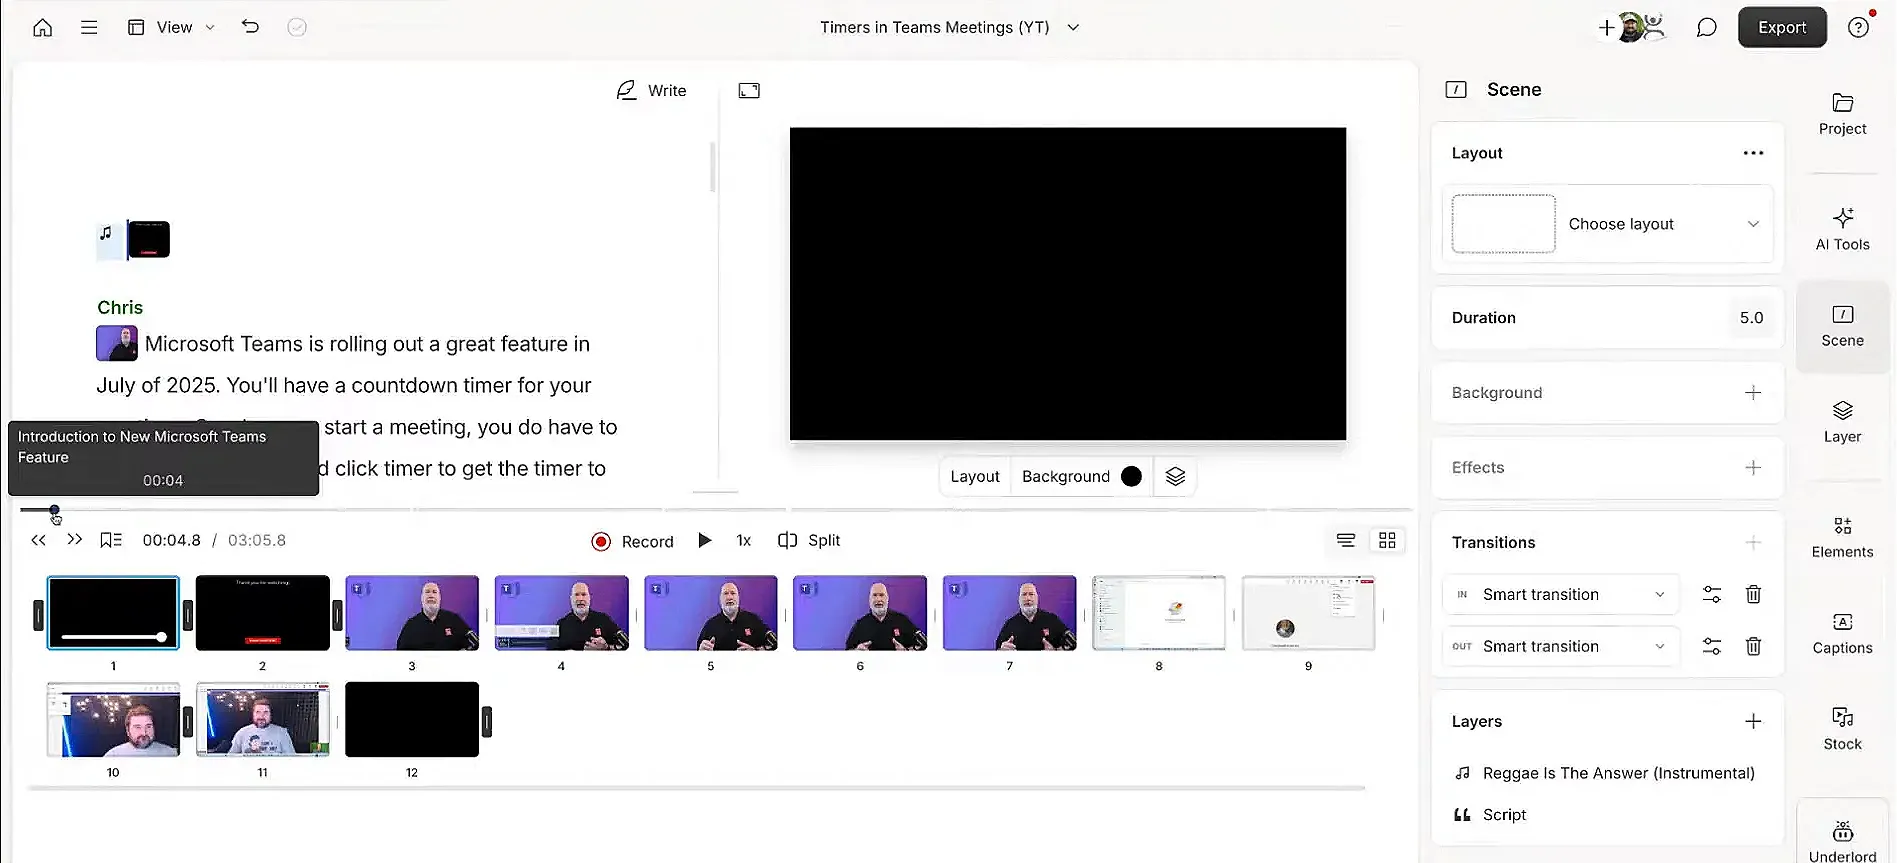This screenshot has height=863, width=1897.
Task: Open the Elements tab
Action: tap(1842, 538)
